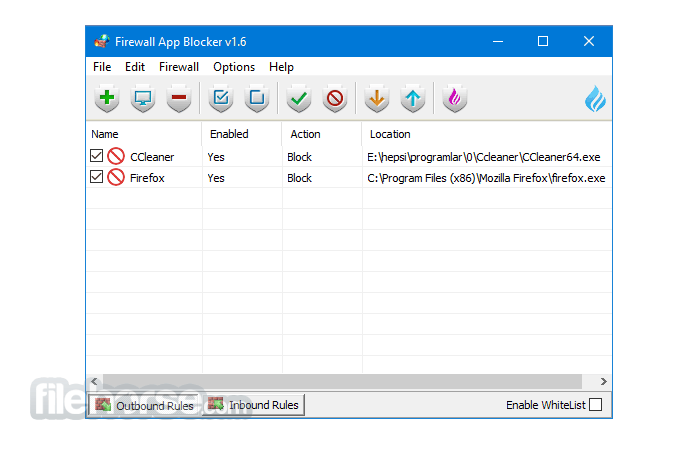The width and height of the screenshot is (700, 450).
Task: Select the CCleaner name text
Action: 152,157
